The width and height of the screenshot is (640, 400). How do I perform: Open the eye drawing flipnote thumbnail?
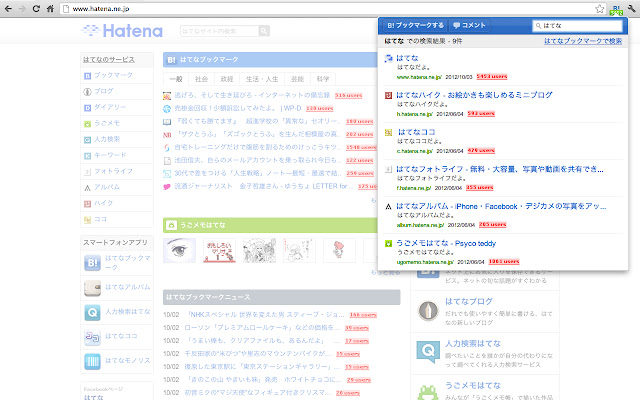(x=179, y=250)
